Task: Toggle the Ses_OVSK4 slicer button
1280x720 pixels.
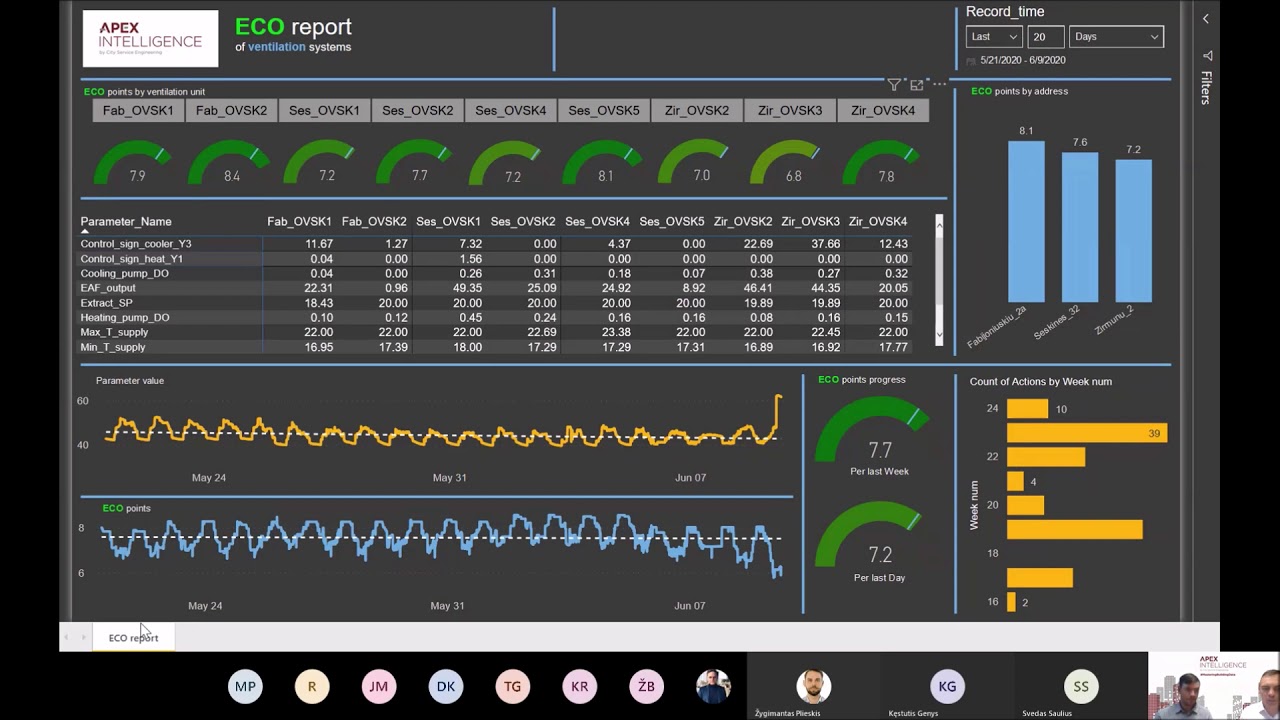Action: [x=510, y=110]
